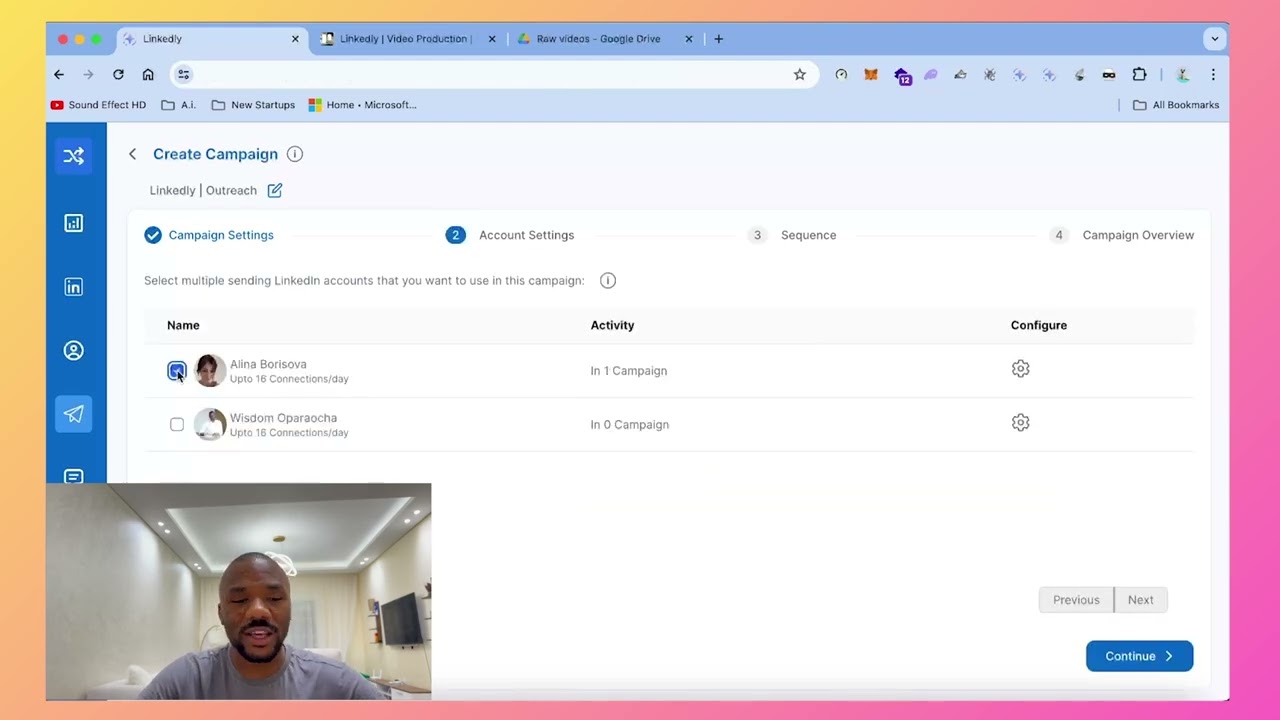The image size is (1280, 720).
Task: Open the incognito mask extension icon
Action: tap(1109, 75)
